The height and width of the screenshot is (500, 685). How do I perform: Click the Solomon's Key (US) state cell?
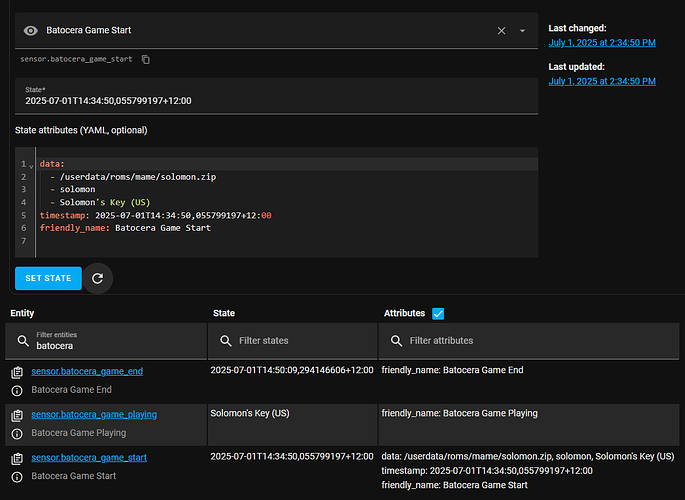point(292,425)
